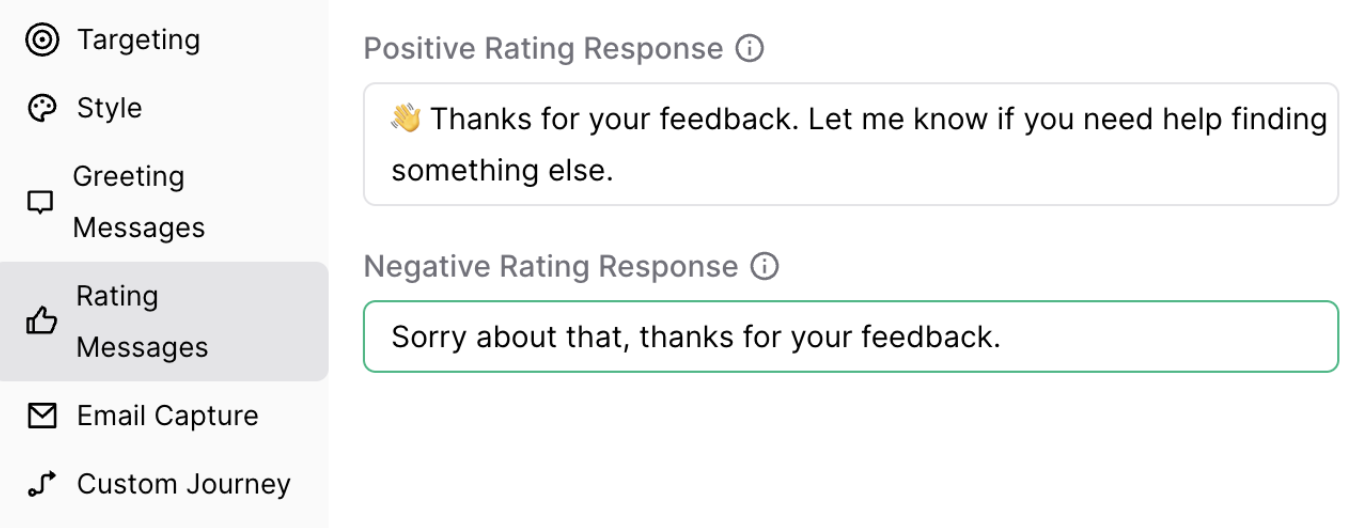Click the Custom Journey route icon
The width and height of the screenshot is (1364, 528).
coord(42,484)
